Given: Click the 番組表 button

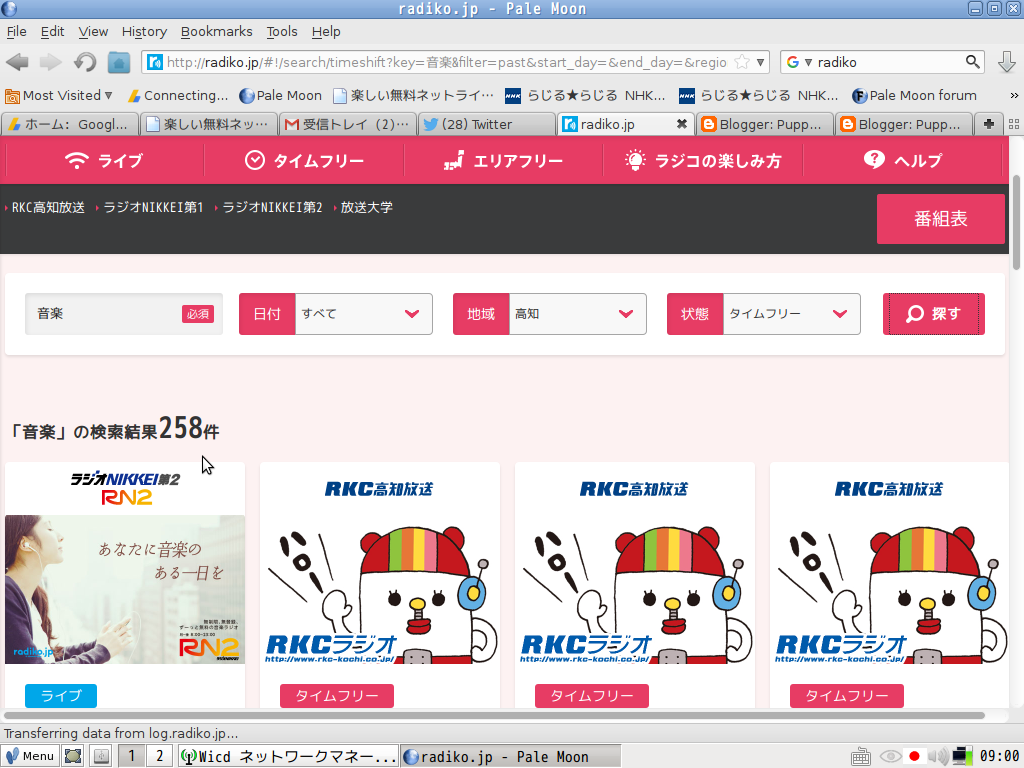Looking at the screenshot, I should [940, 218].
